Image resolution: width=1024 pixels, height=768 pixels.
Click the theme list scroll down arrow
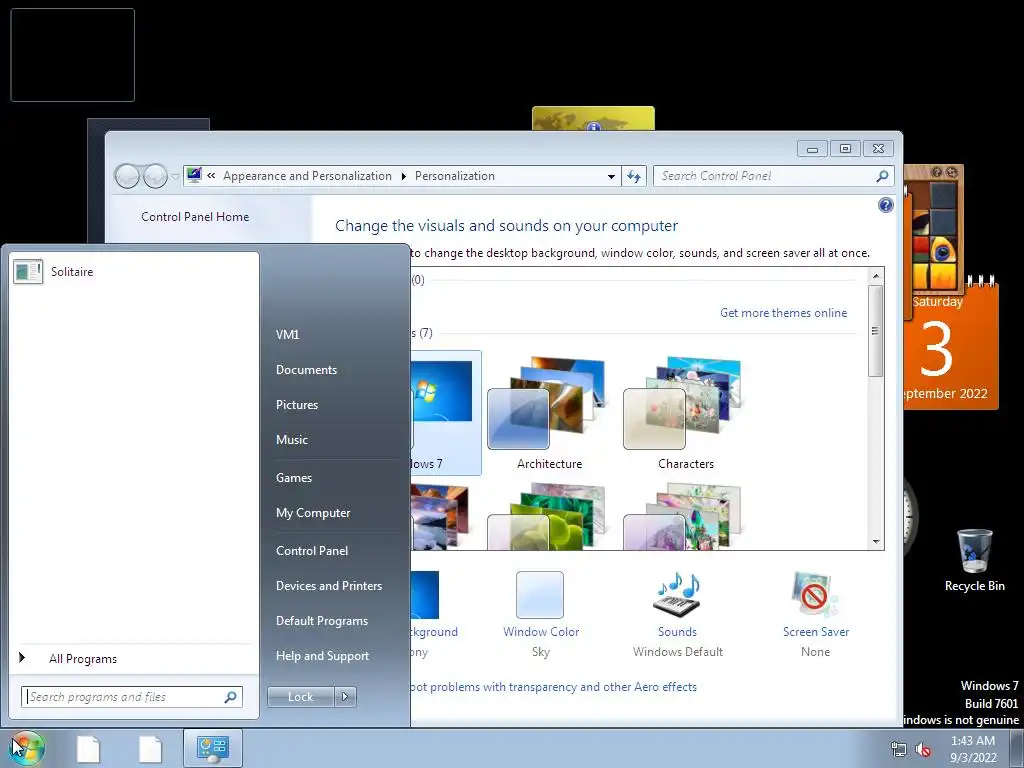876,542
